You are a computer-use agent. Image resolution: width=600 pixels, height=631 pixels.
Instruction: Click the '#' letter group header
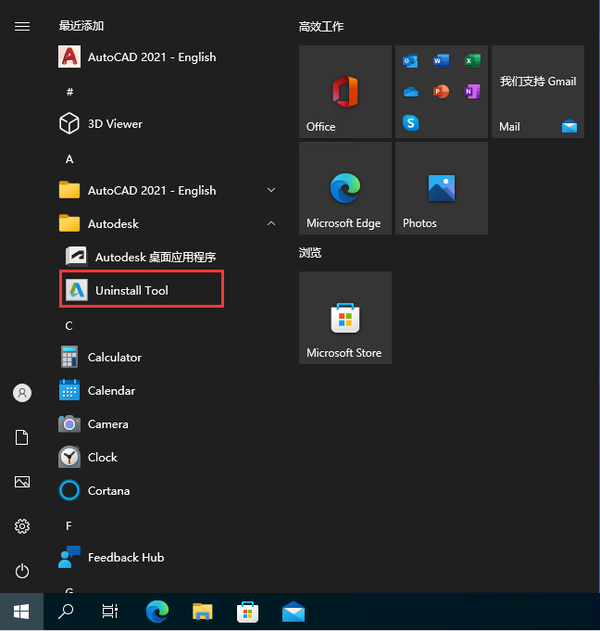(70, 92)
